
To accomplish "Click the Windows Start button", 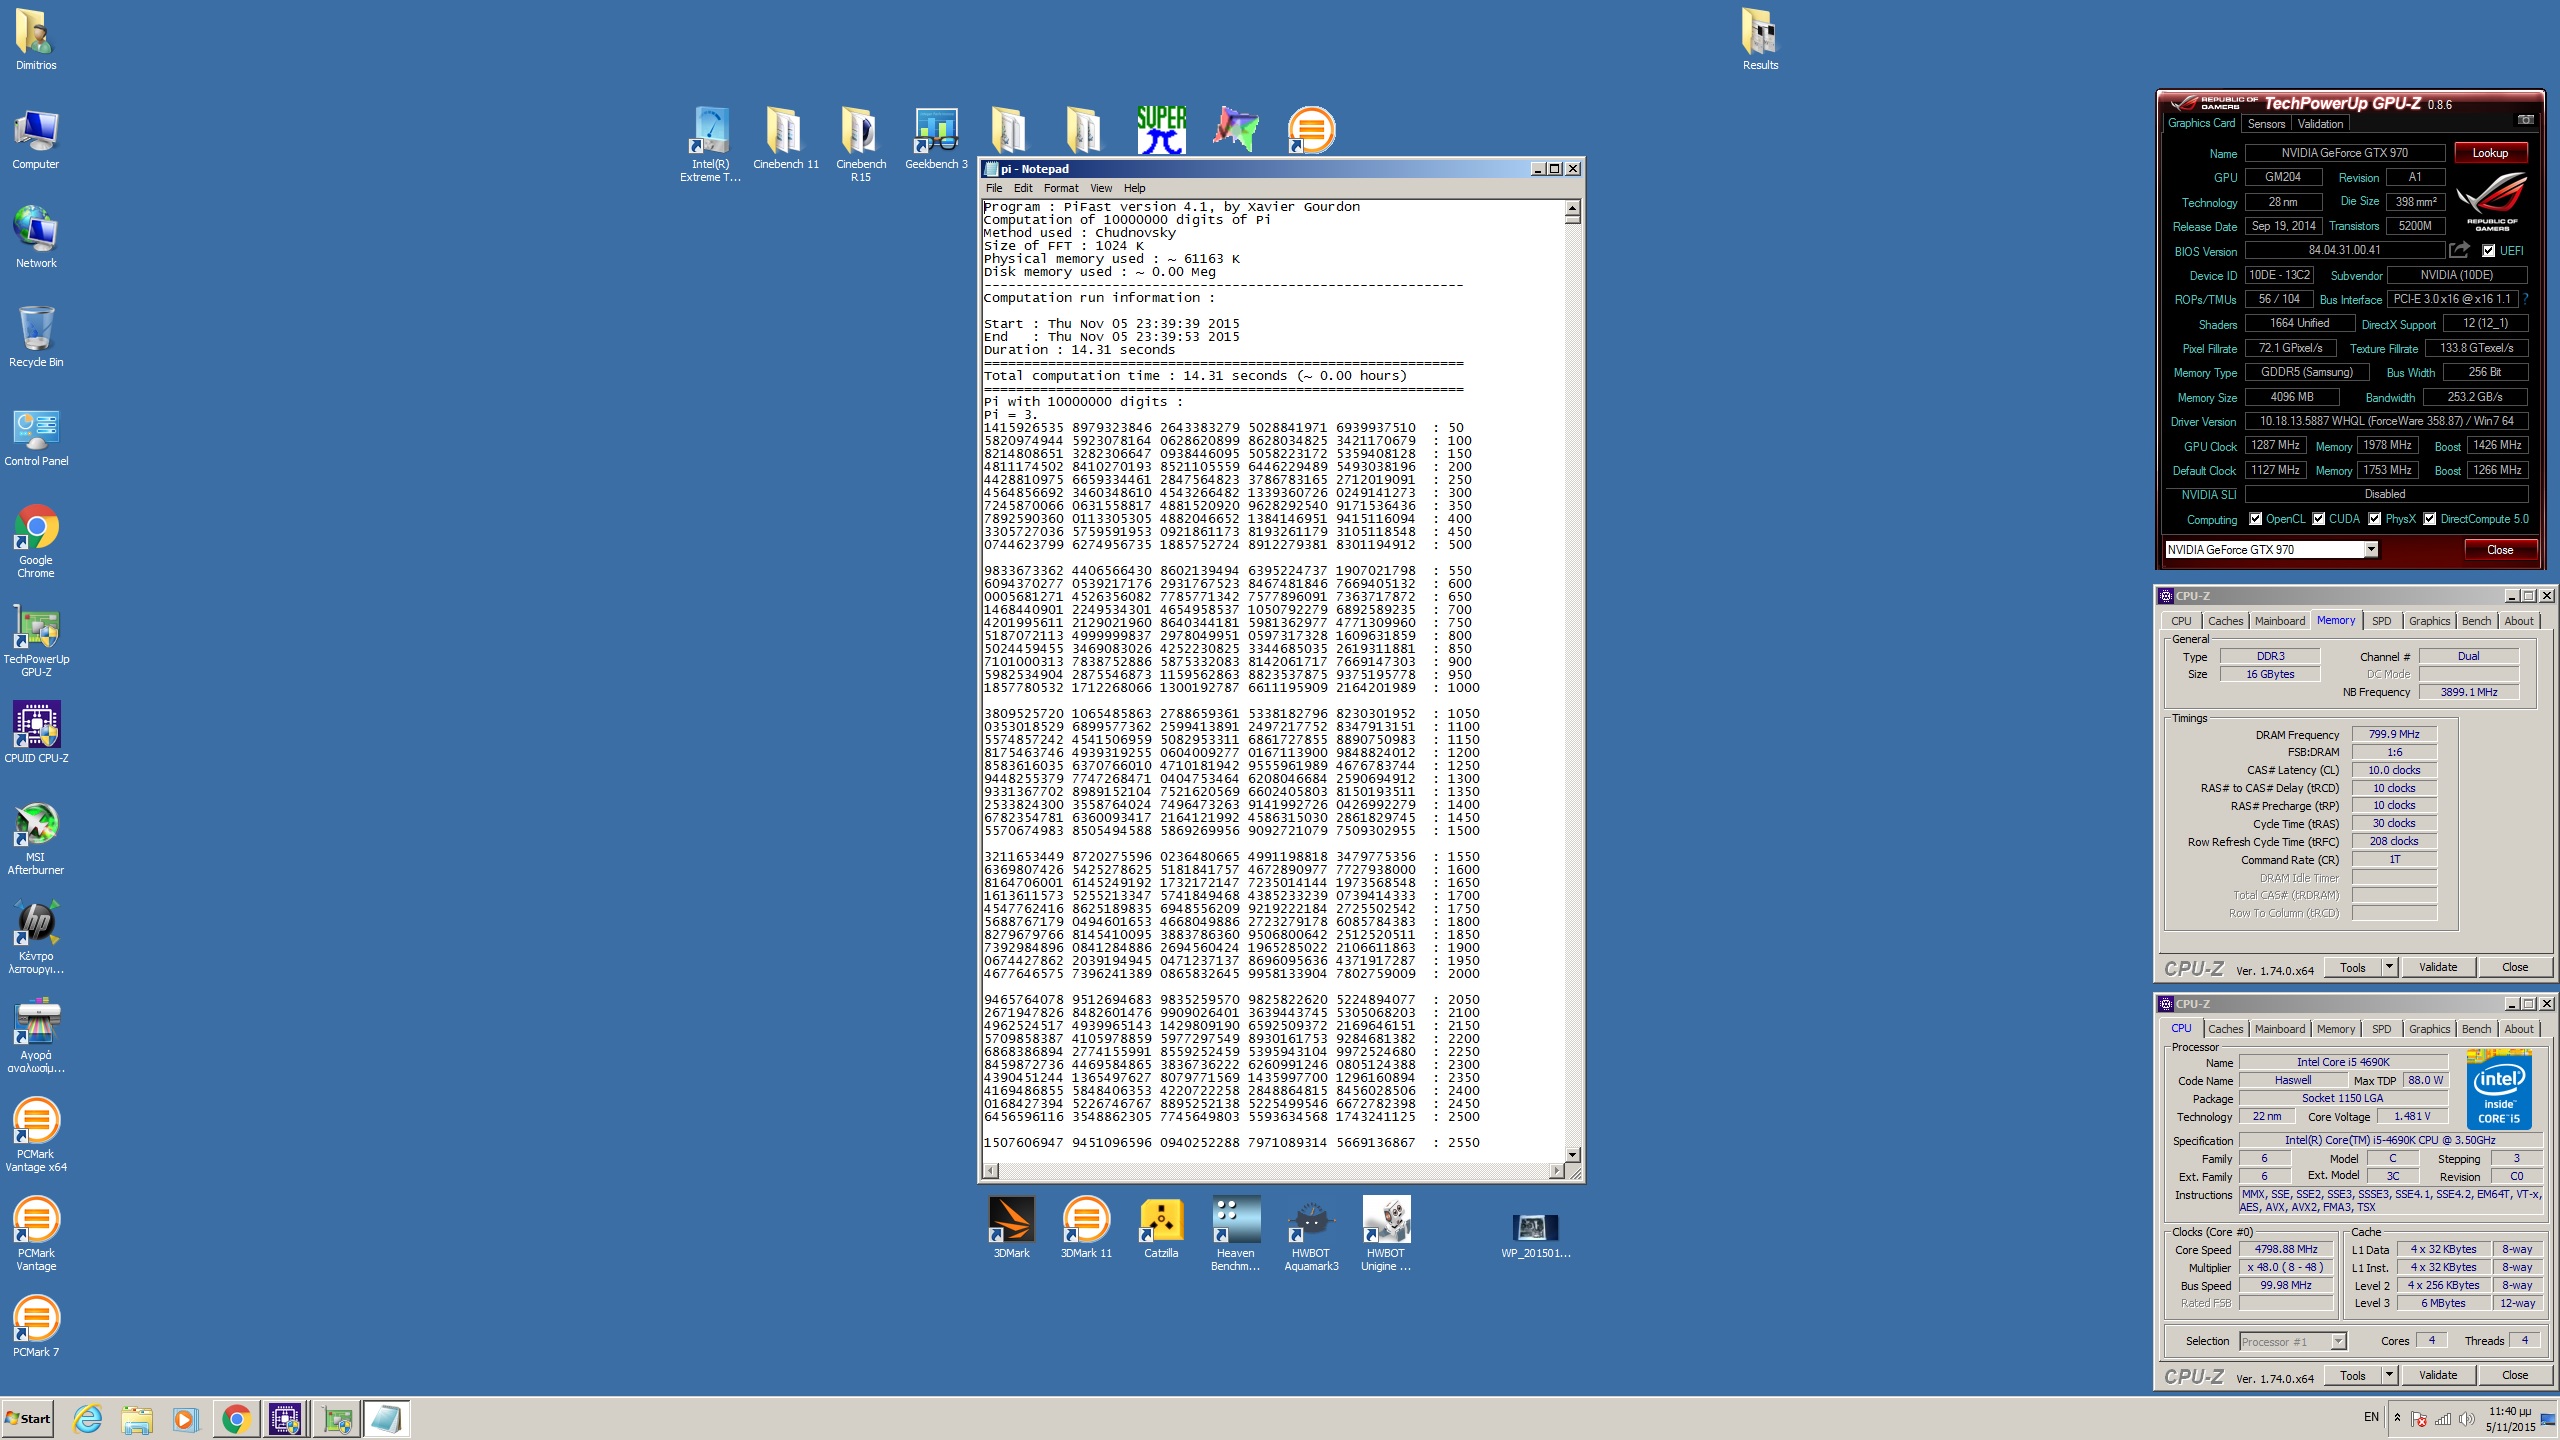I will pos(28,1418).
